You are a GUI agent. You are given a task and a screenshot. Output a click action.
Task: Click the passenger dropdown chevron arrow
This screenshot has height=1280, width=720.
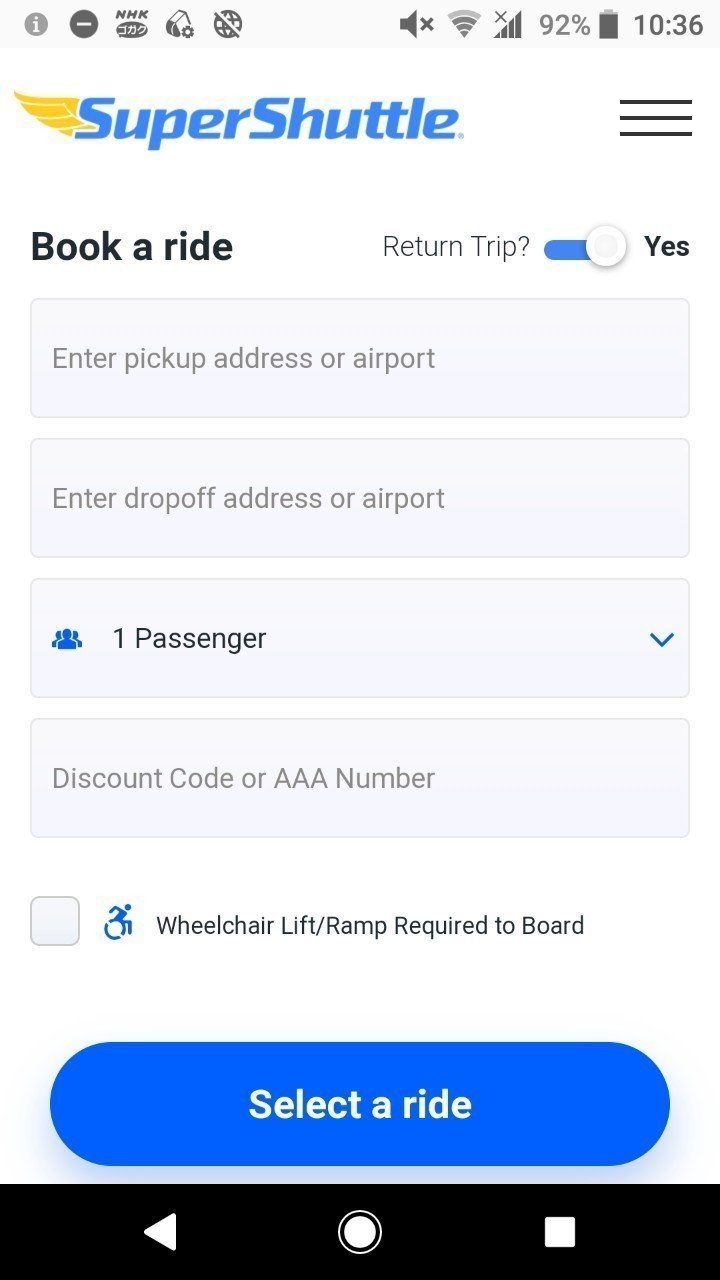click(x=662, y=639)
